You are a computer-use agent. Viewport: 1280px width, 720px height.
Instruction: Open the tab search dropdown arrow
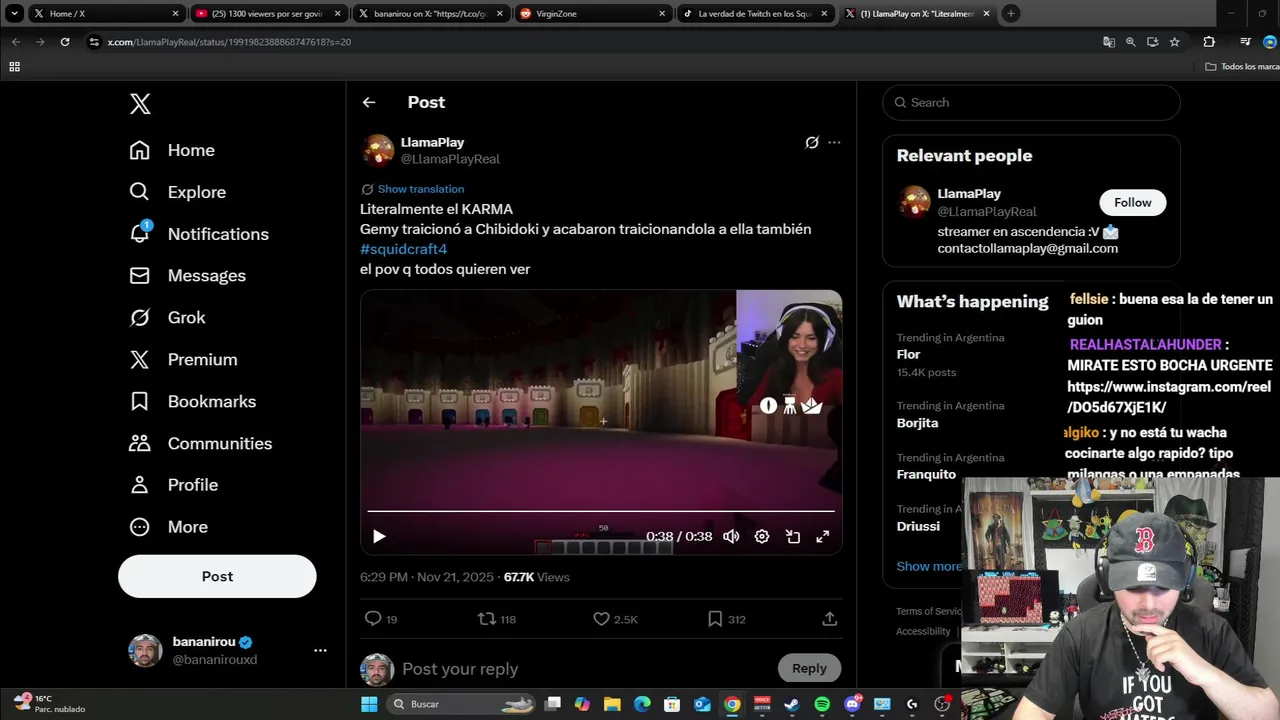(14, 14)
